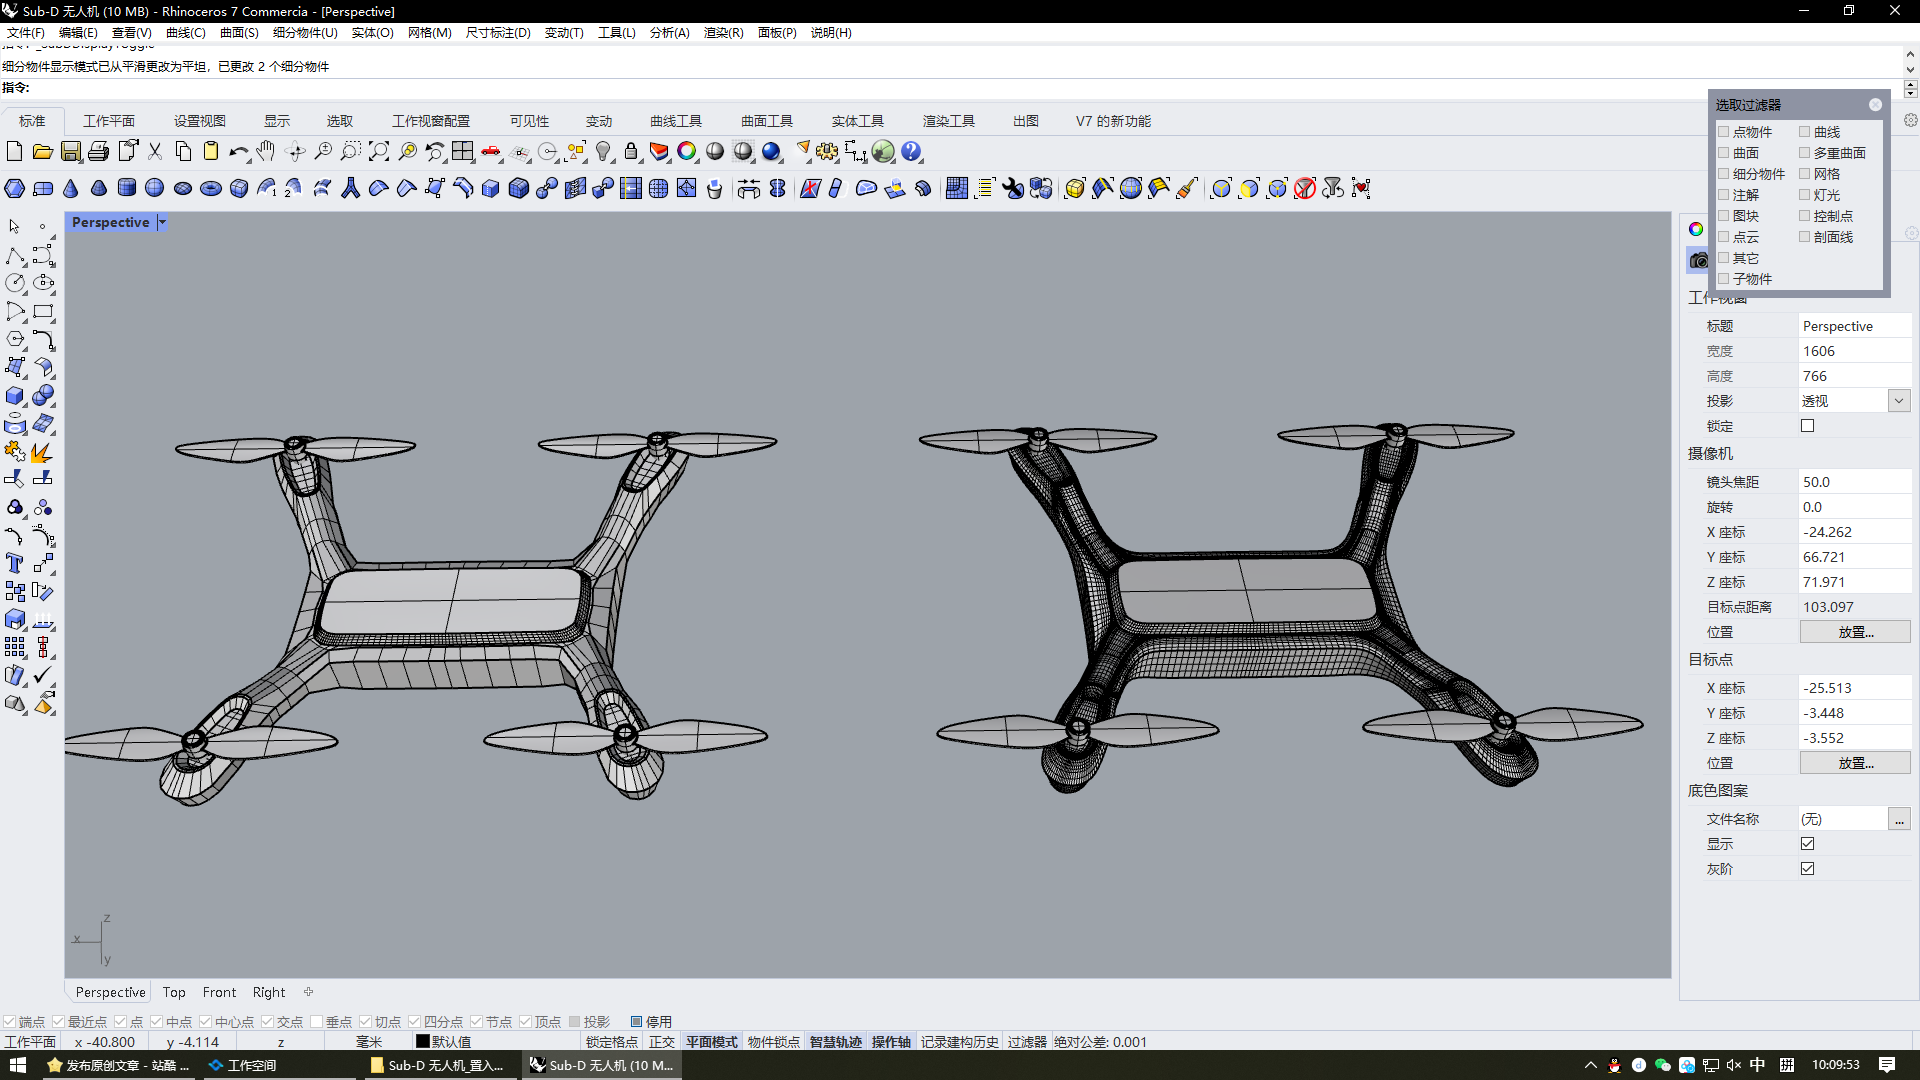
Task: Click the Save file icon
Action: pos(71,152)
